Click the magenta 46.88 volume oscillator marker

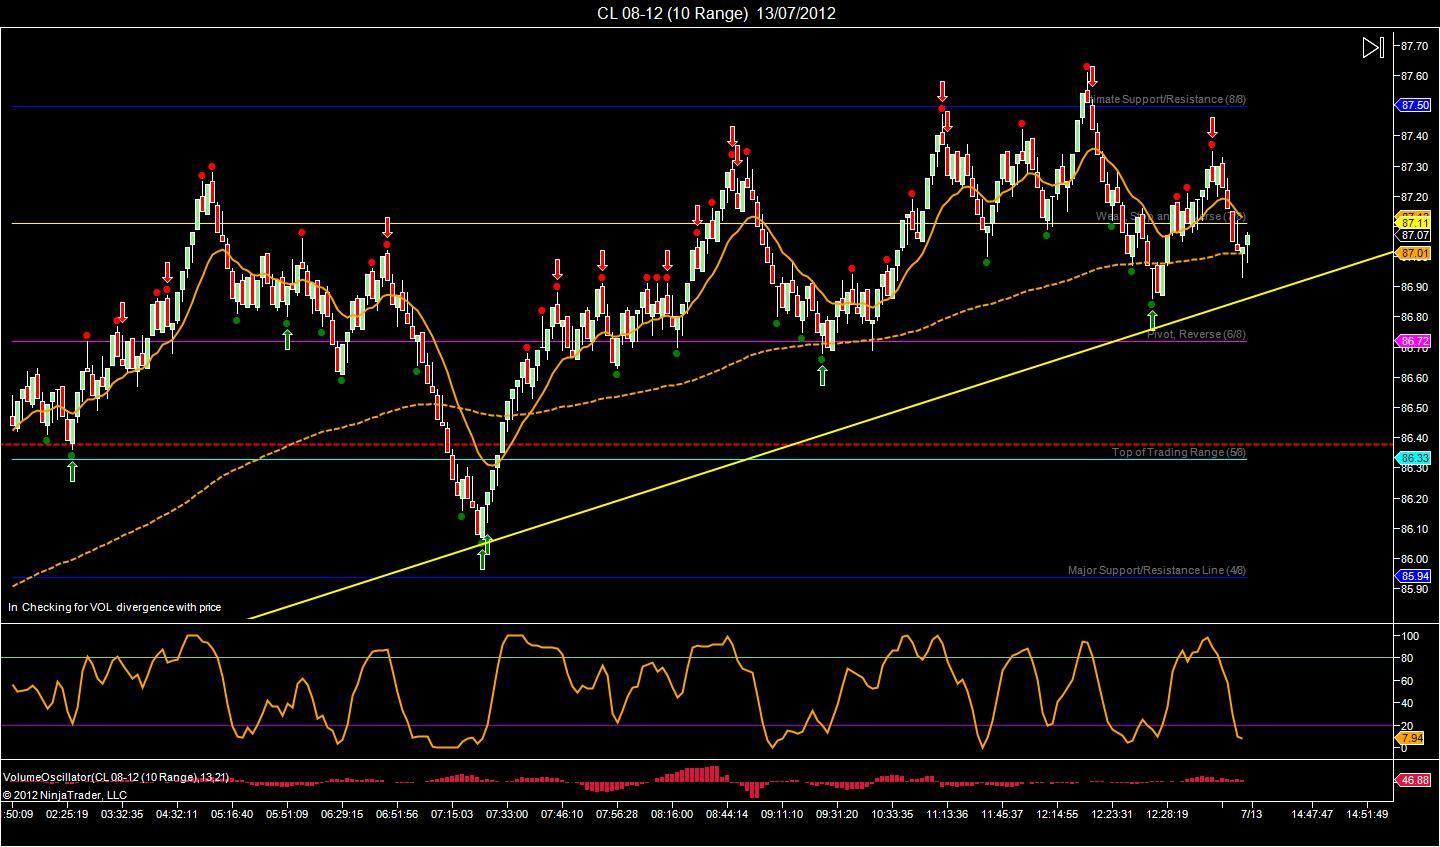pos(1414,779)
